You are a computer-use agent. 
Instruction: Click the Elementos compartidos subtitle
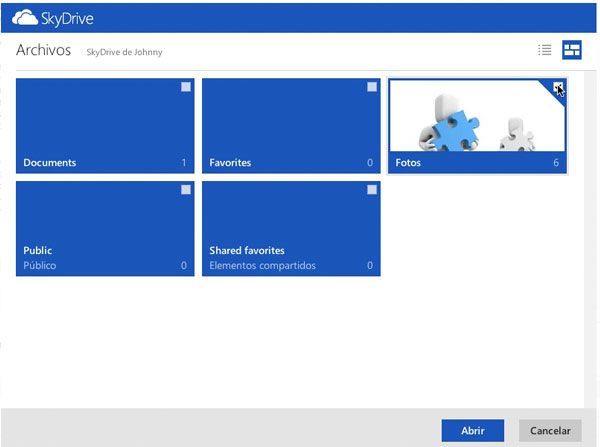(x=262, y=265)
